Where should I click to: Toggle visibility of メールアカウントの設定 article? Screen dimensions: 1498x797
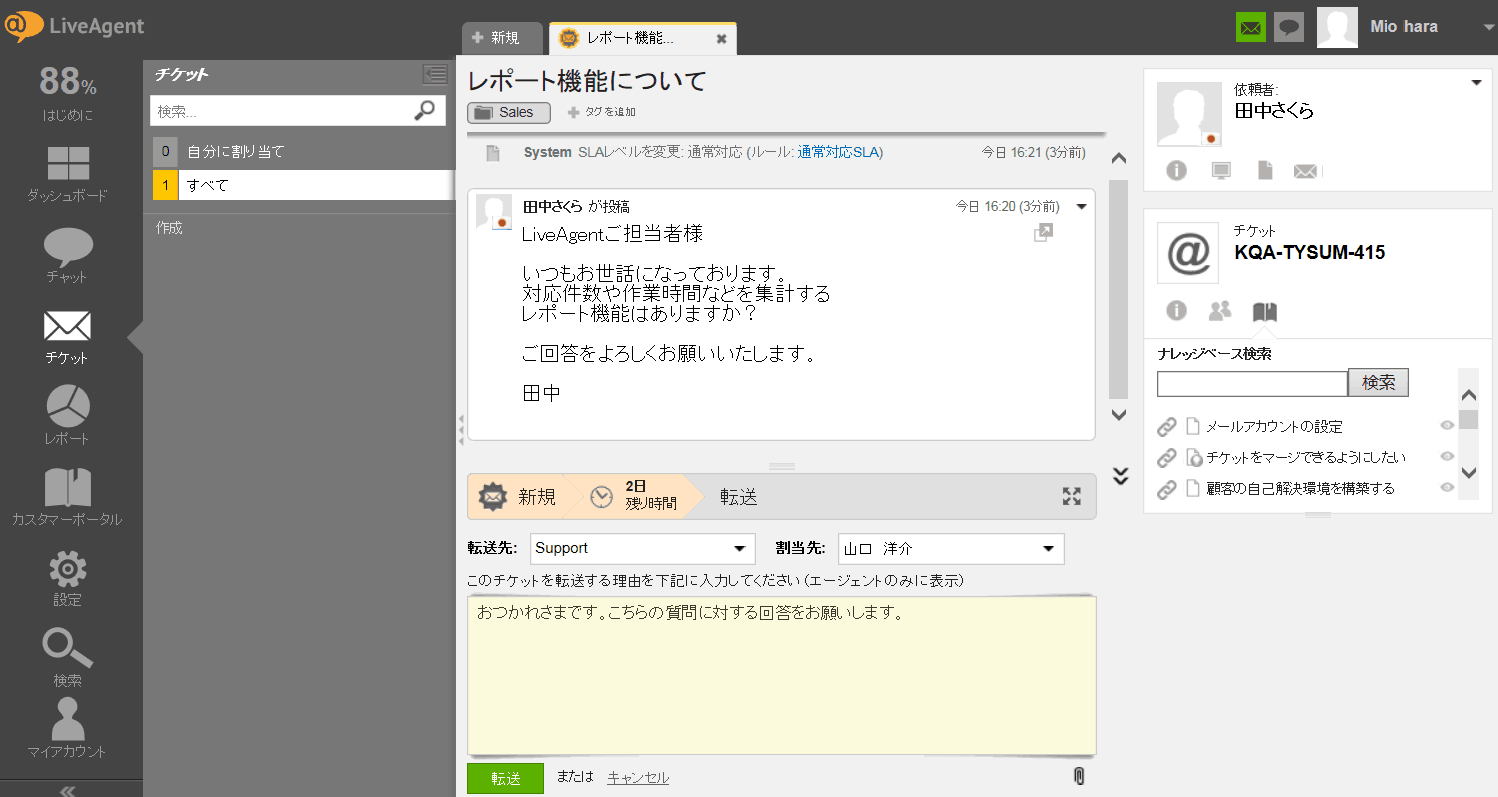1446,425
